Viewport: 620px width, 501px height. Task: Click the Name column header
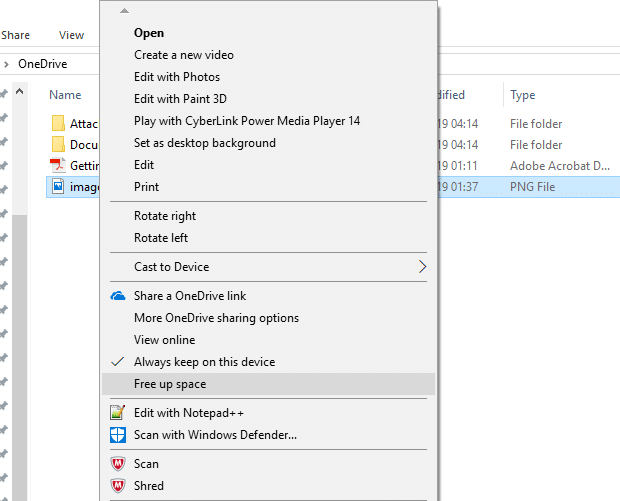pos(65,95)
